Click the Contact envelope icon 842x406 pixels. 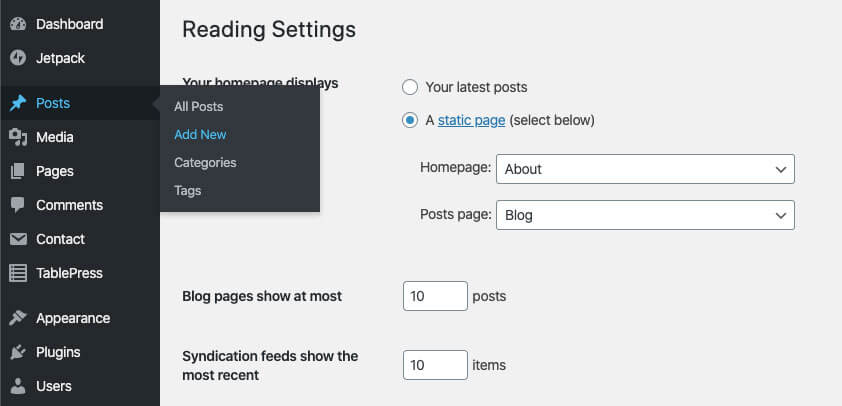(18, 239)
